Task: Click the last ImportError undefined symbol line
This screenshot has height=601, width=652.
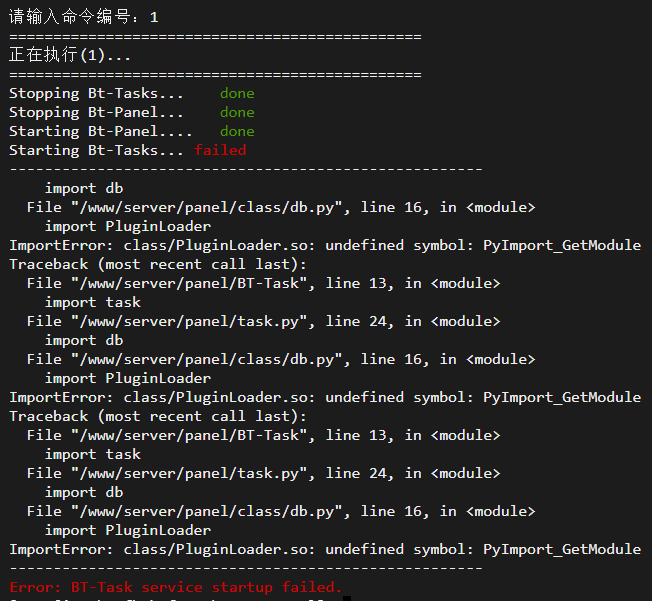Action: click(325, 549)
